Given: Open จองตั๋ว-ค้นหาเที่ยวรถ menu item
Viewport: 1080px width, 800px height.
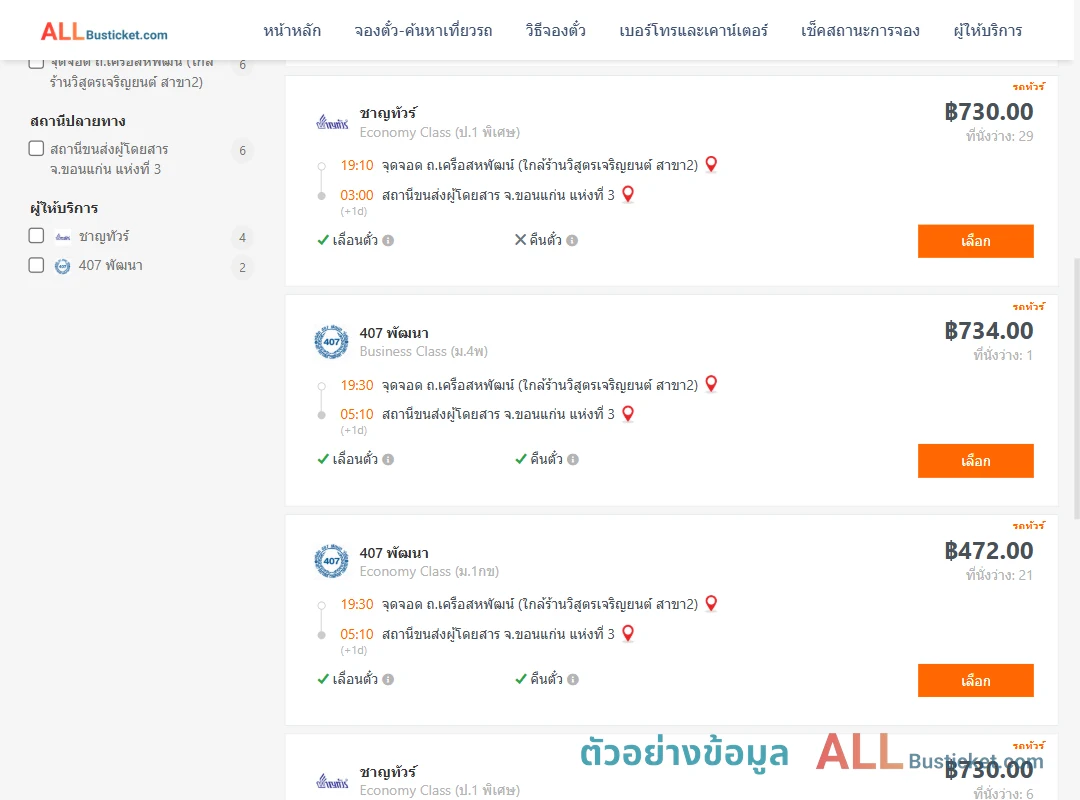Looking at the screenshot, I should [424, 31].
